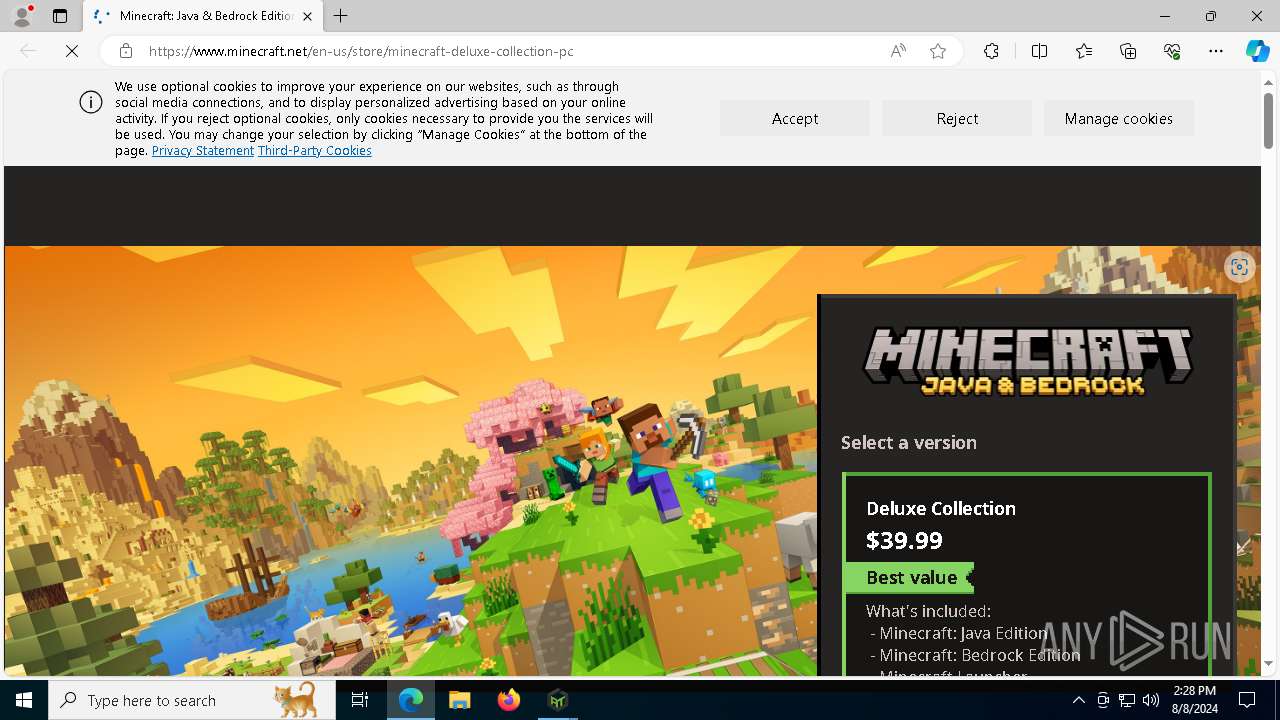View site information lock icon
This screenshot has height=720, width=1280.
coord(126,51)
